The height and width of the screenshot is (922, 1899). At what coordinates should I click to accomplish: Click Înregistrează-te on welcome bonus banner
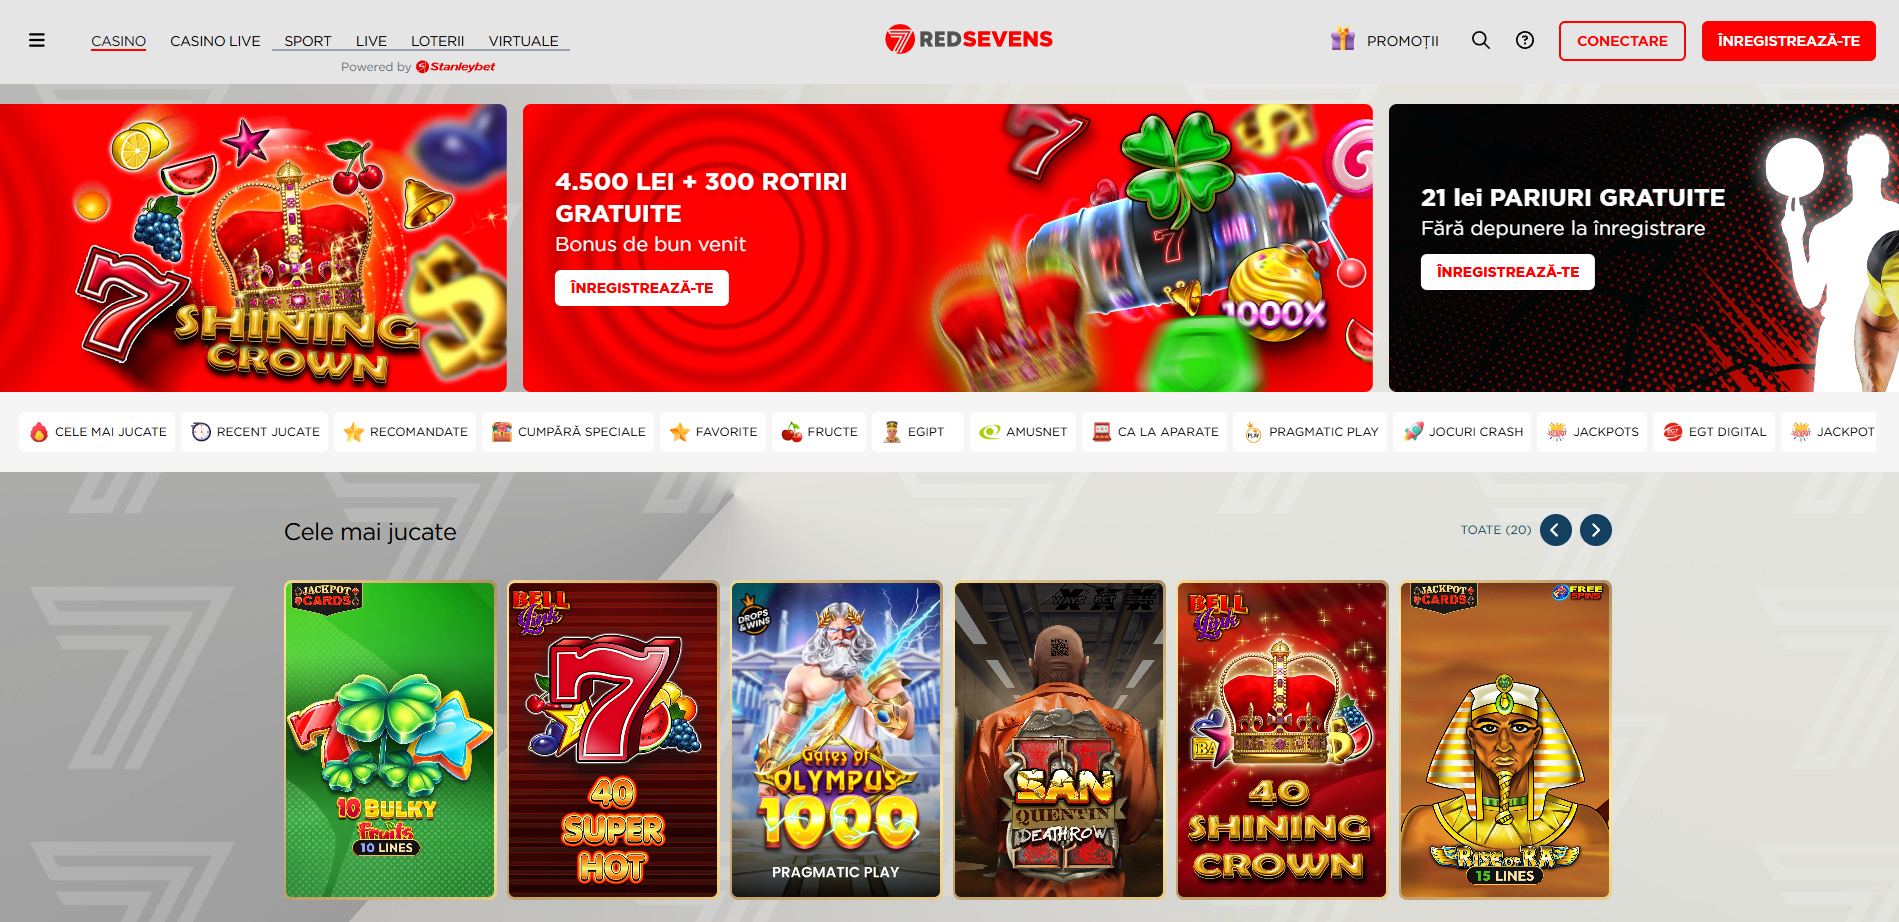point(642,288)
